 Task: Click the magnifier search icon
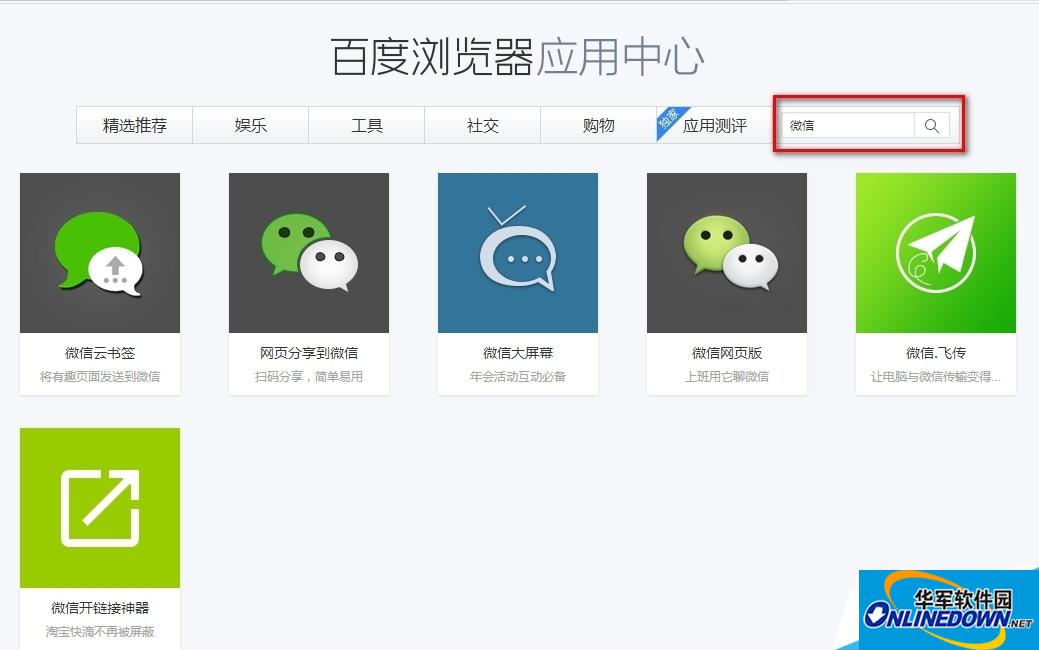pyautogui.click(x=932, y=125)
